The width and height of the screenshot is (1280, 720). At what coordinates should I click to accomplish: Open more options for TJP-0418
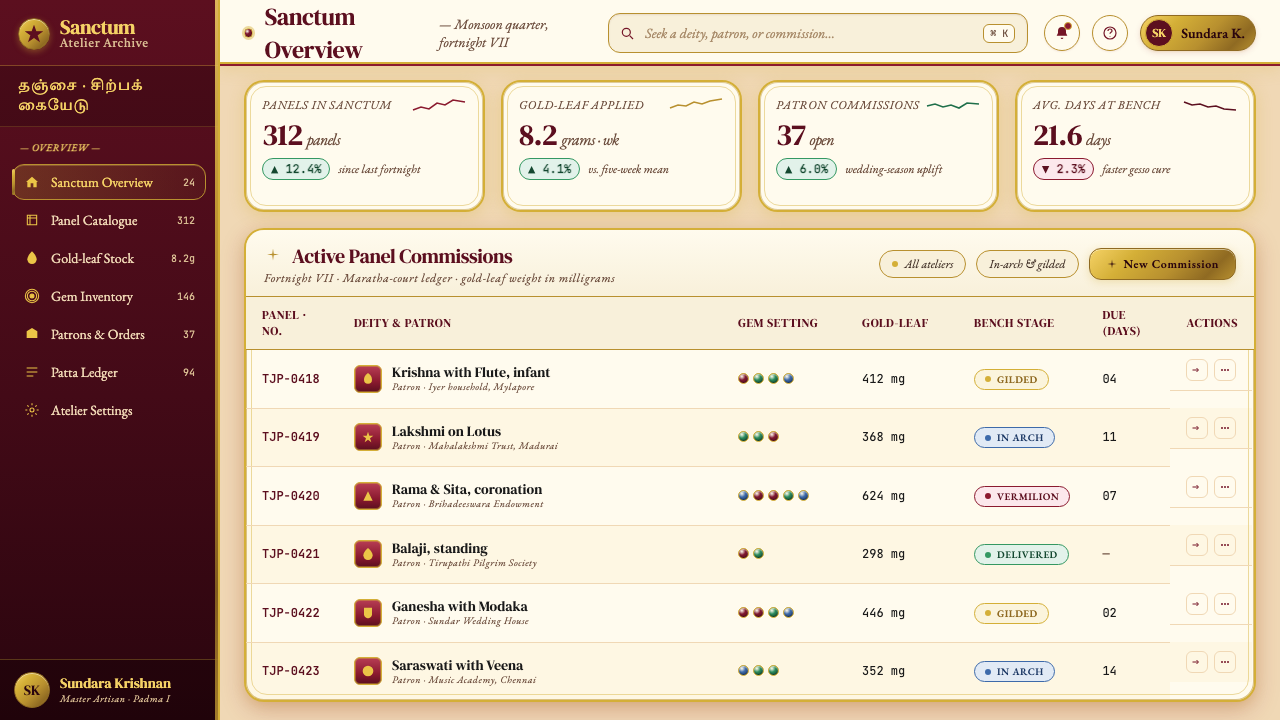pyautogui.click(x=1225, y=370)
